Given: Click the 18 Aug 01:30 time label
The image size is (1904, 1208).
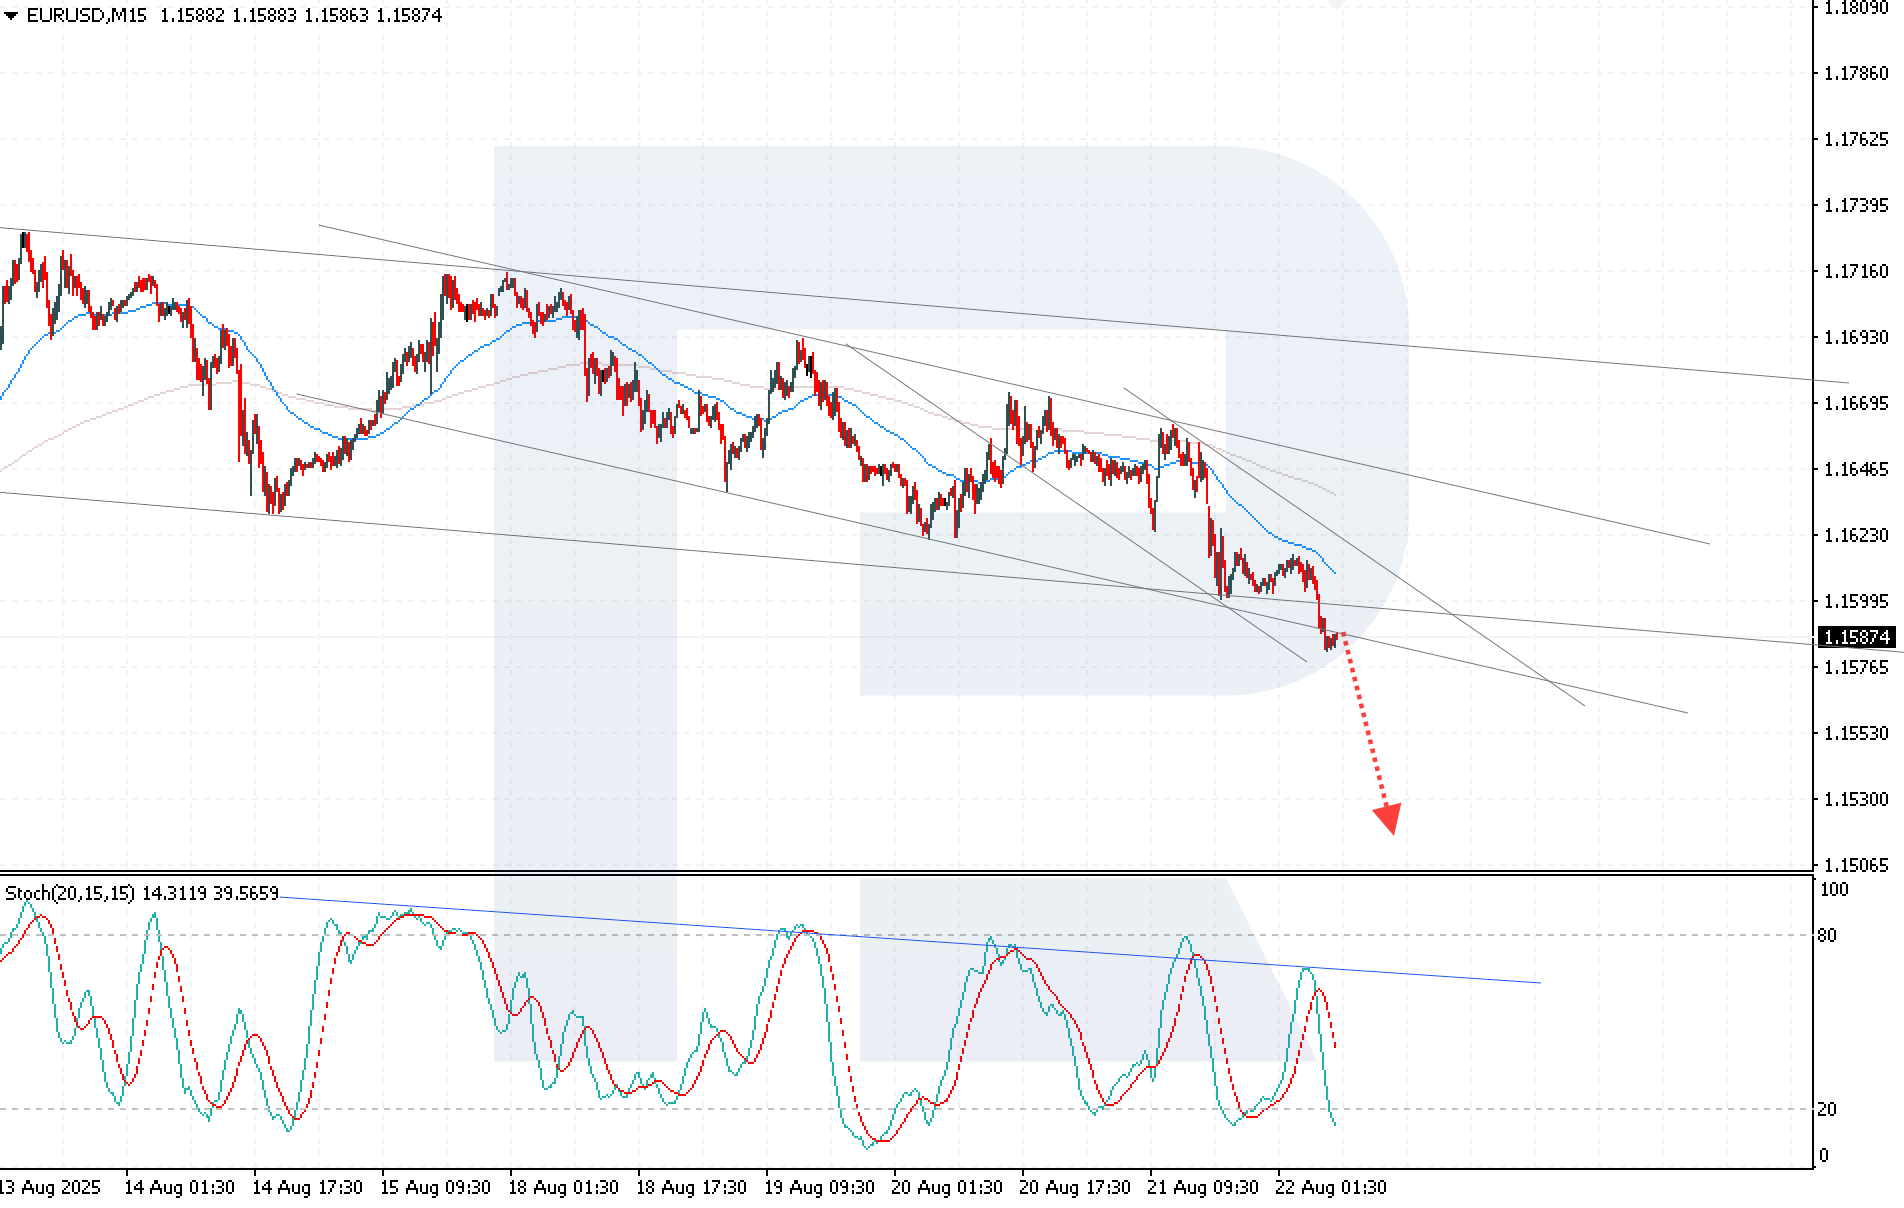Looking at the screenshot, I should click(562, 1187).
